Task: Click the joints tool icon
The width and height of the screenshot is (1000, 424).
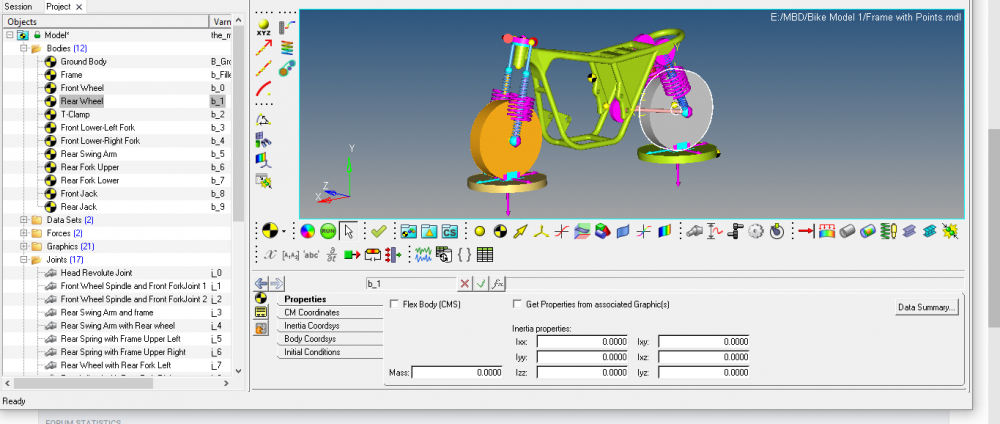Action: [695, 231]
